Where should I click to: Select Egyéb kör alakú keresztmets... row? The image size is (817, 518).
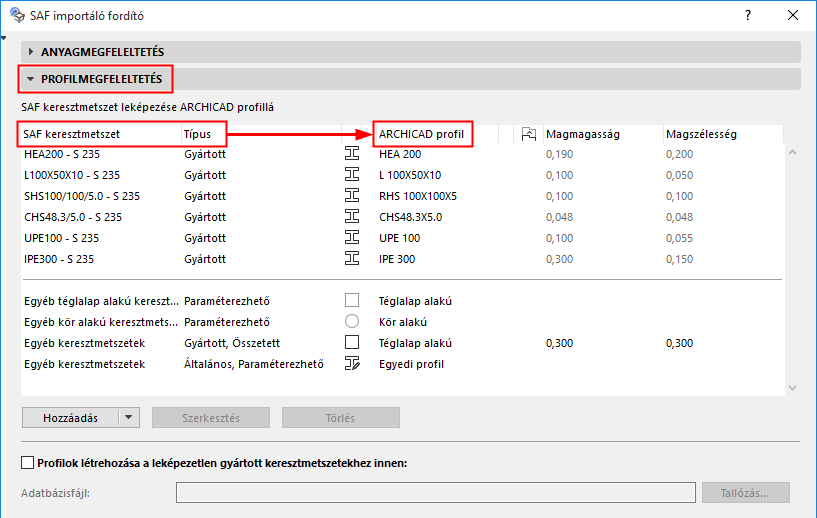pos(402,322)
